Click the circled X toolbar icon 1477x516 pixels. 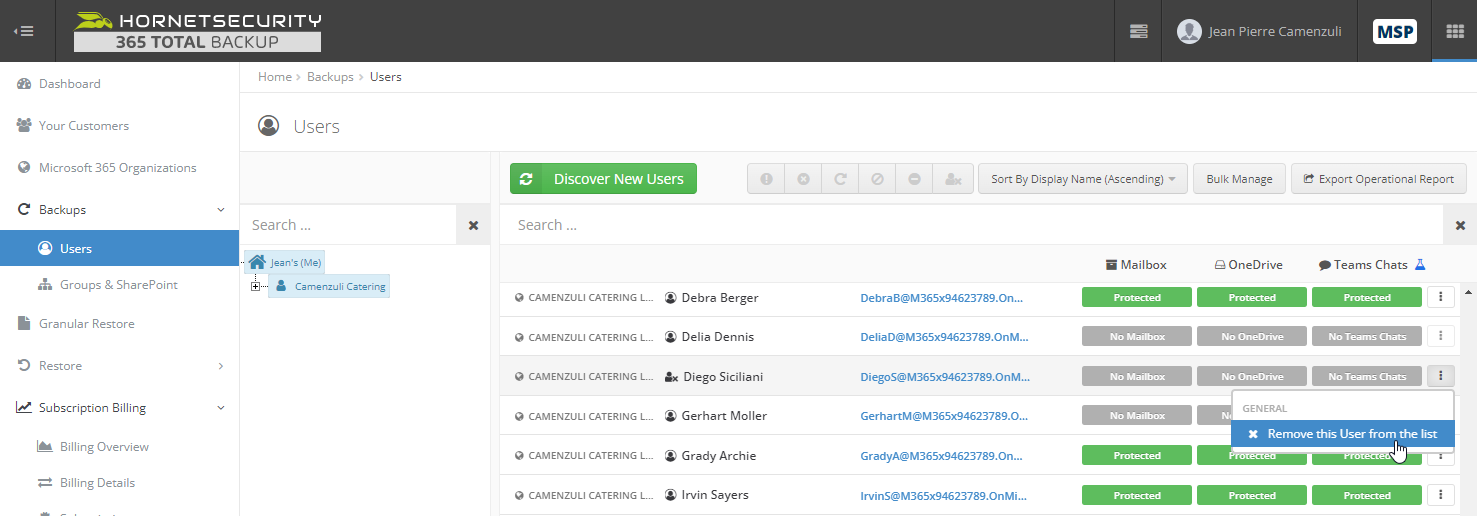coord(803,179)
